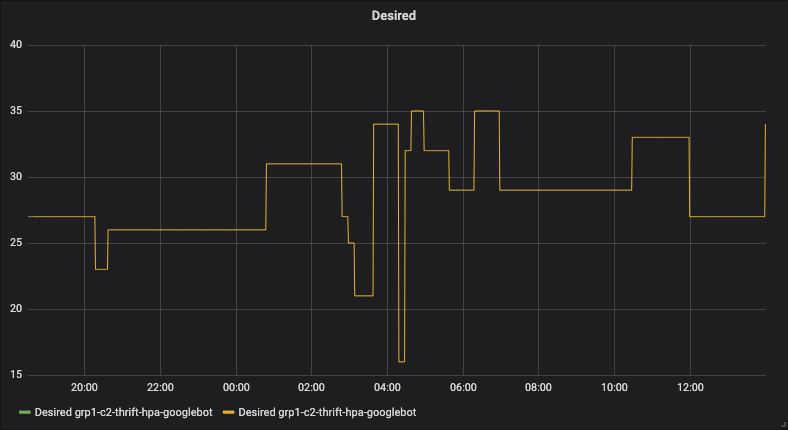Viewport: 788px width, 430px height.
Task: Click the green legend color swatch
Action: (24, 412)
